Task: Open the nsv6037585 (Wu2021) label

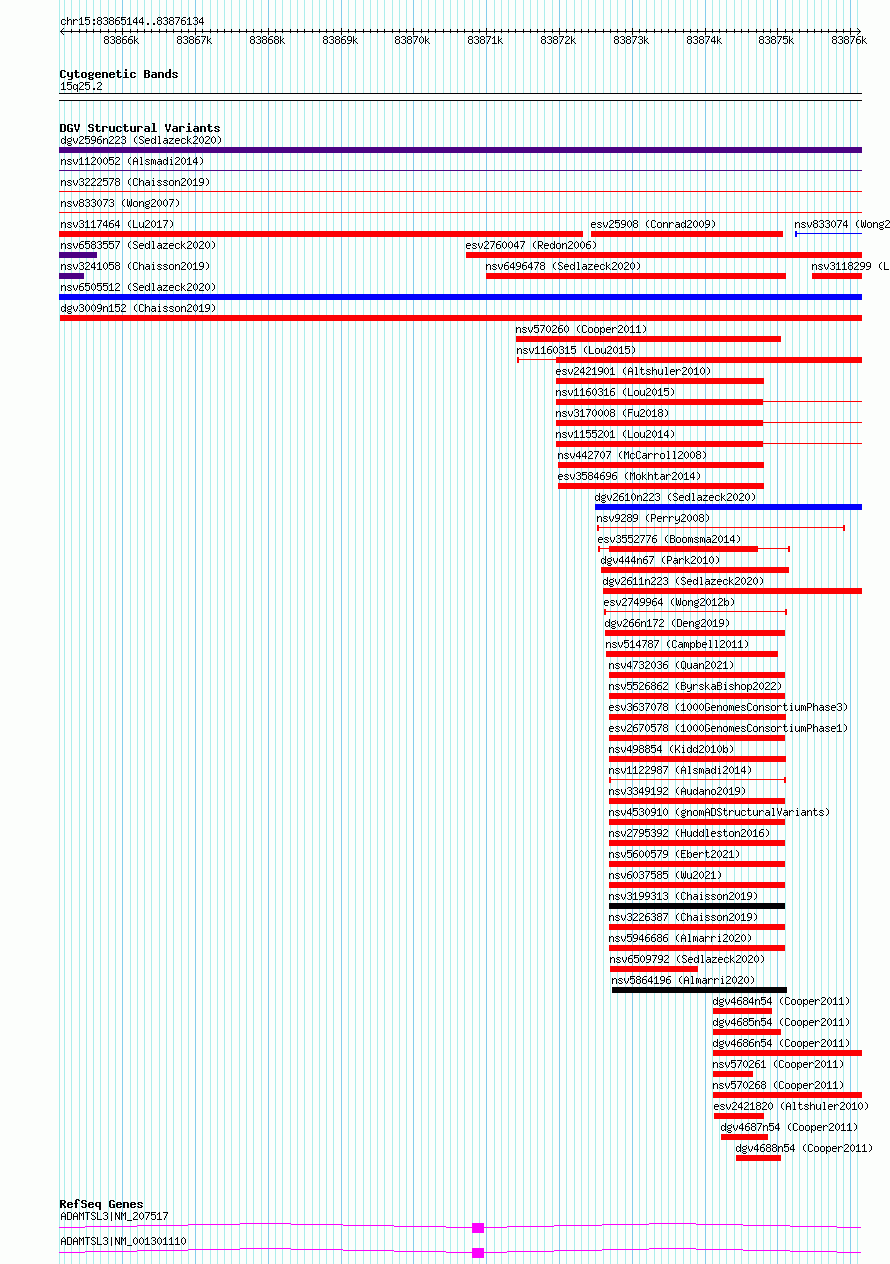Action: pyautogui.click(x=665, y=876)
